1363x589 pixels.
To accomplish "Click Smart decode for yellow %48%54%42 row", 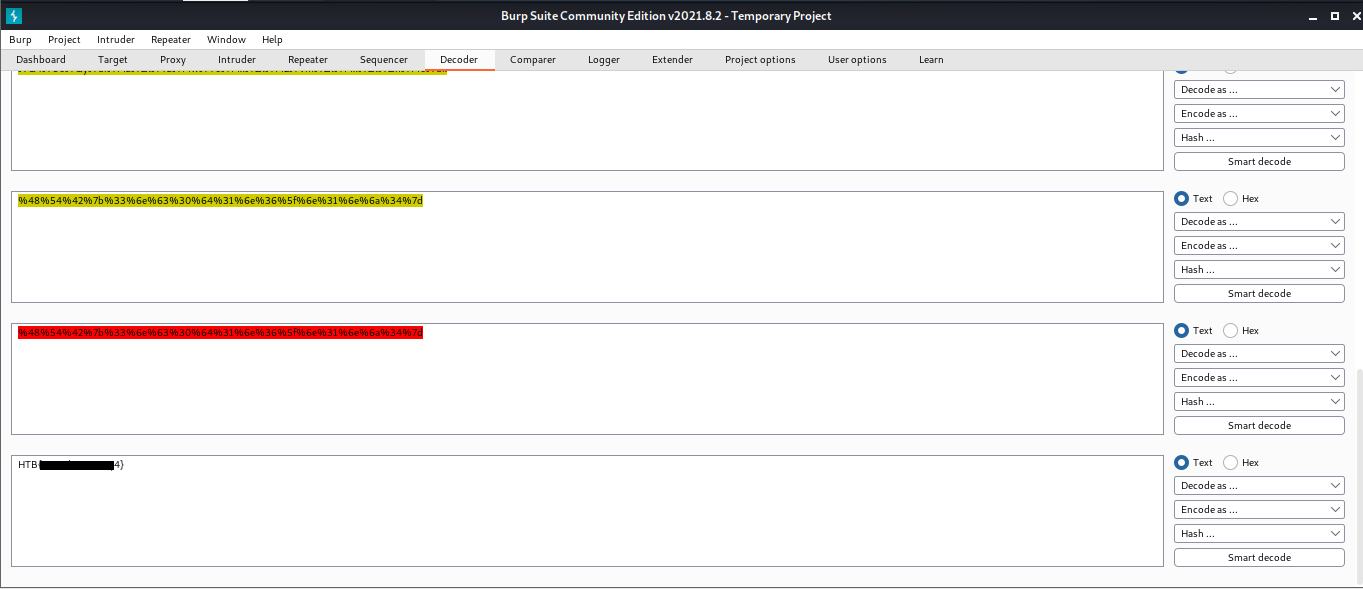I will (1259, 293).
